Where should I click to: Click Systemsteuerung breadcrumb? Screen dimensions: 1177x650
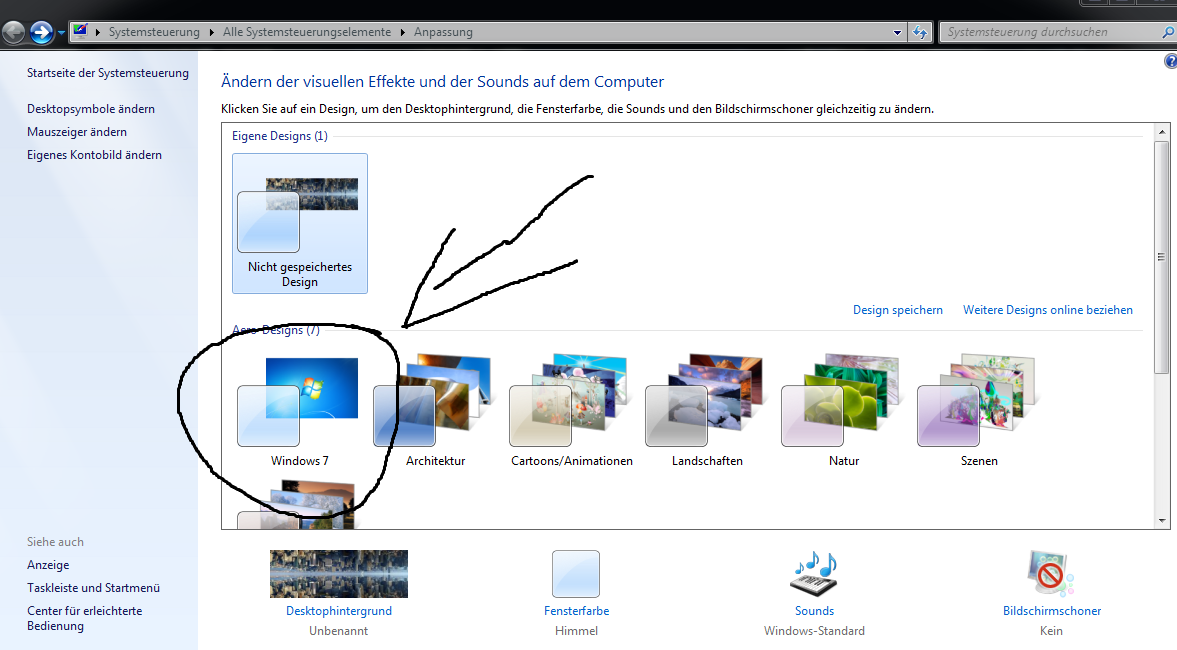(x=154, y=32)
